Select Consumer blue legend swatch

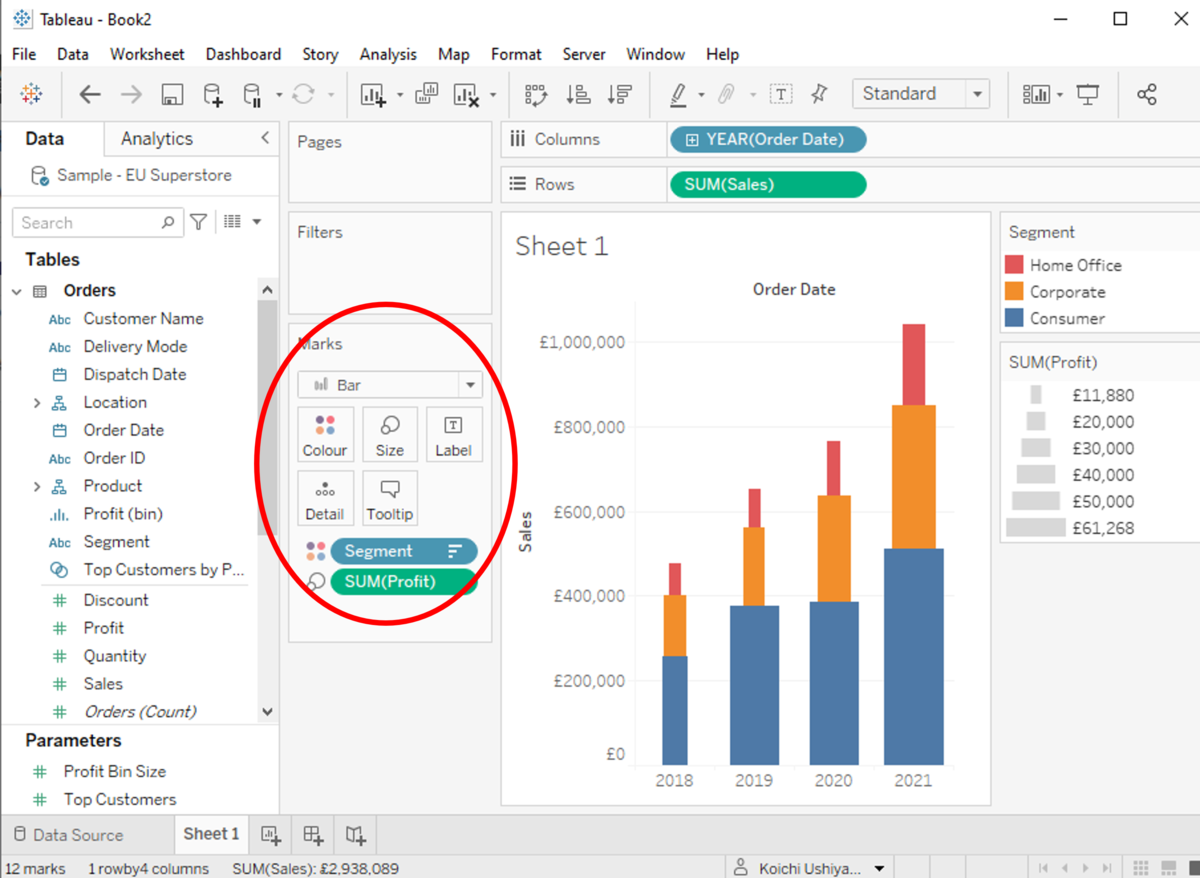coord(1014,318)
